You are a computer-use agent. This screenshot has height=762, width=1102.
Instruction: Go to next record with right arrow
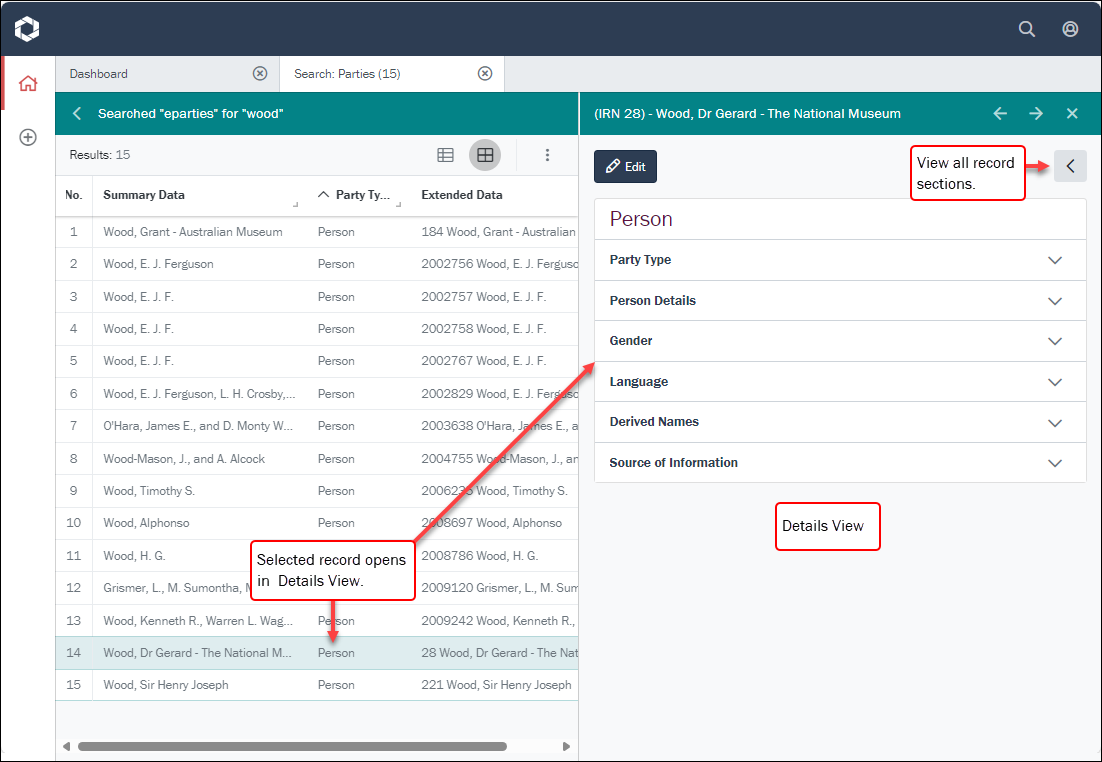pyautogui.click(x=1036, y=114)
